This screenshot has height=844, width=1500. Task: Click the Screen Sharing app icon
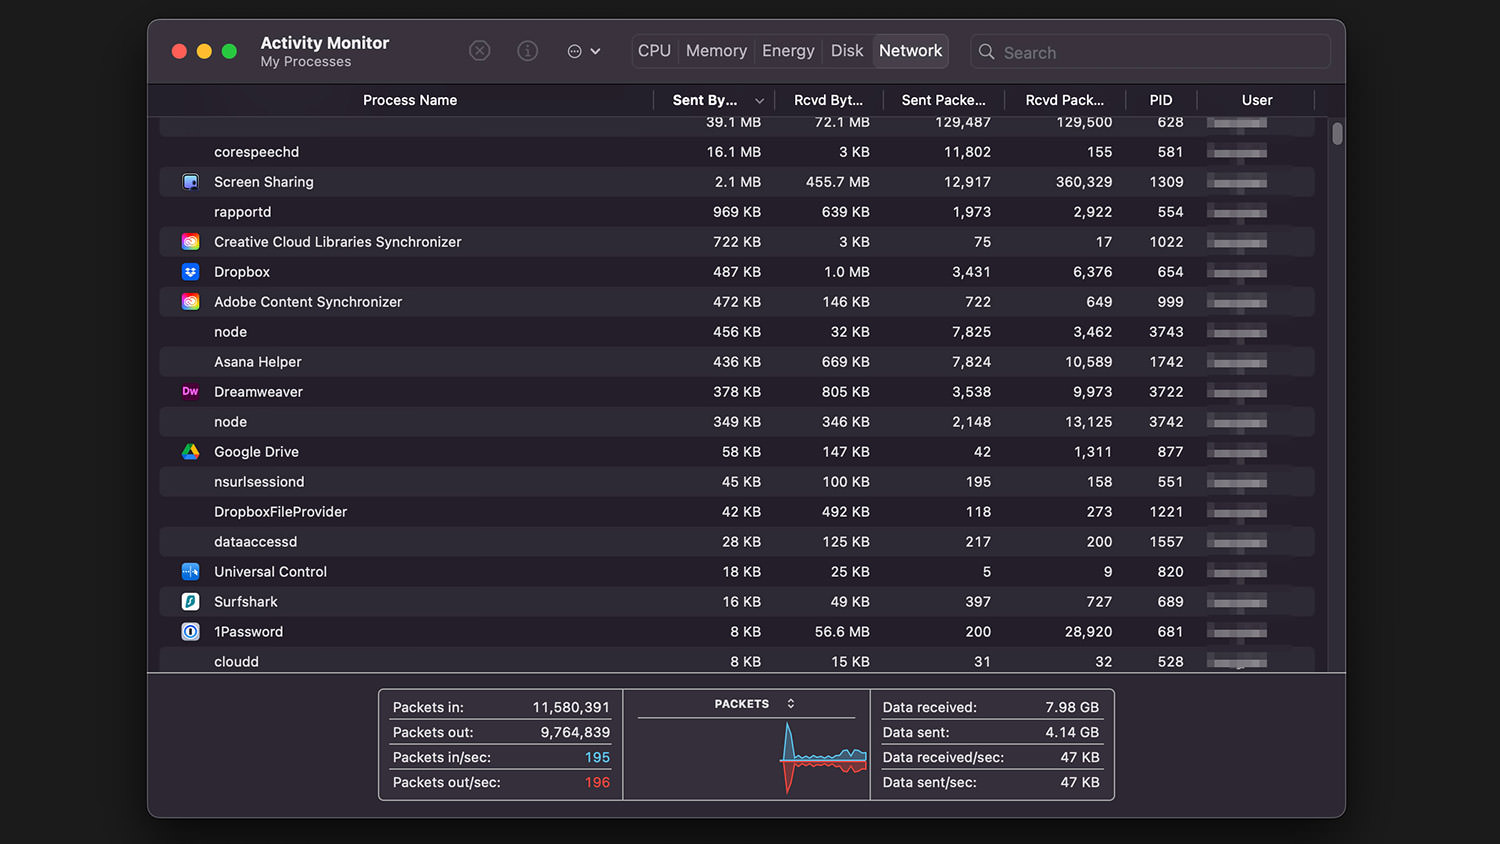[190, 182]
